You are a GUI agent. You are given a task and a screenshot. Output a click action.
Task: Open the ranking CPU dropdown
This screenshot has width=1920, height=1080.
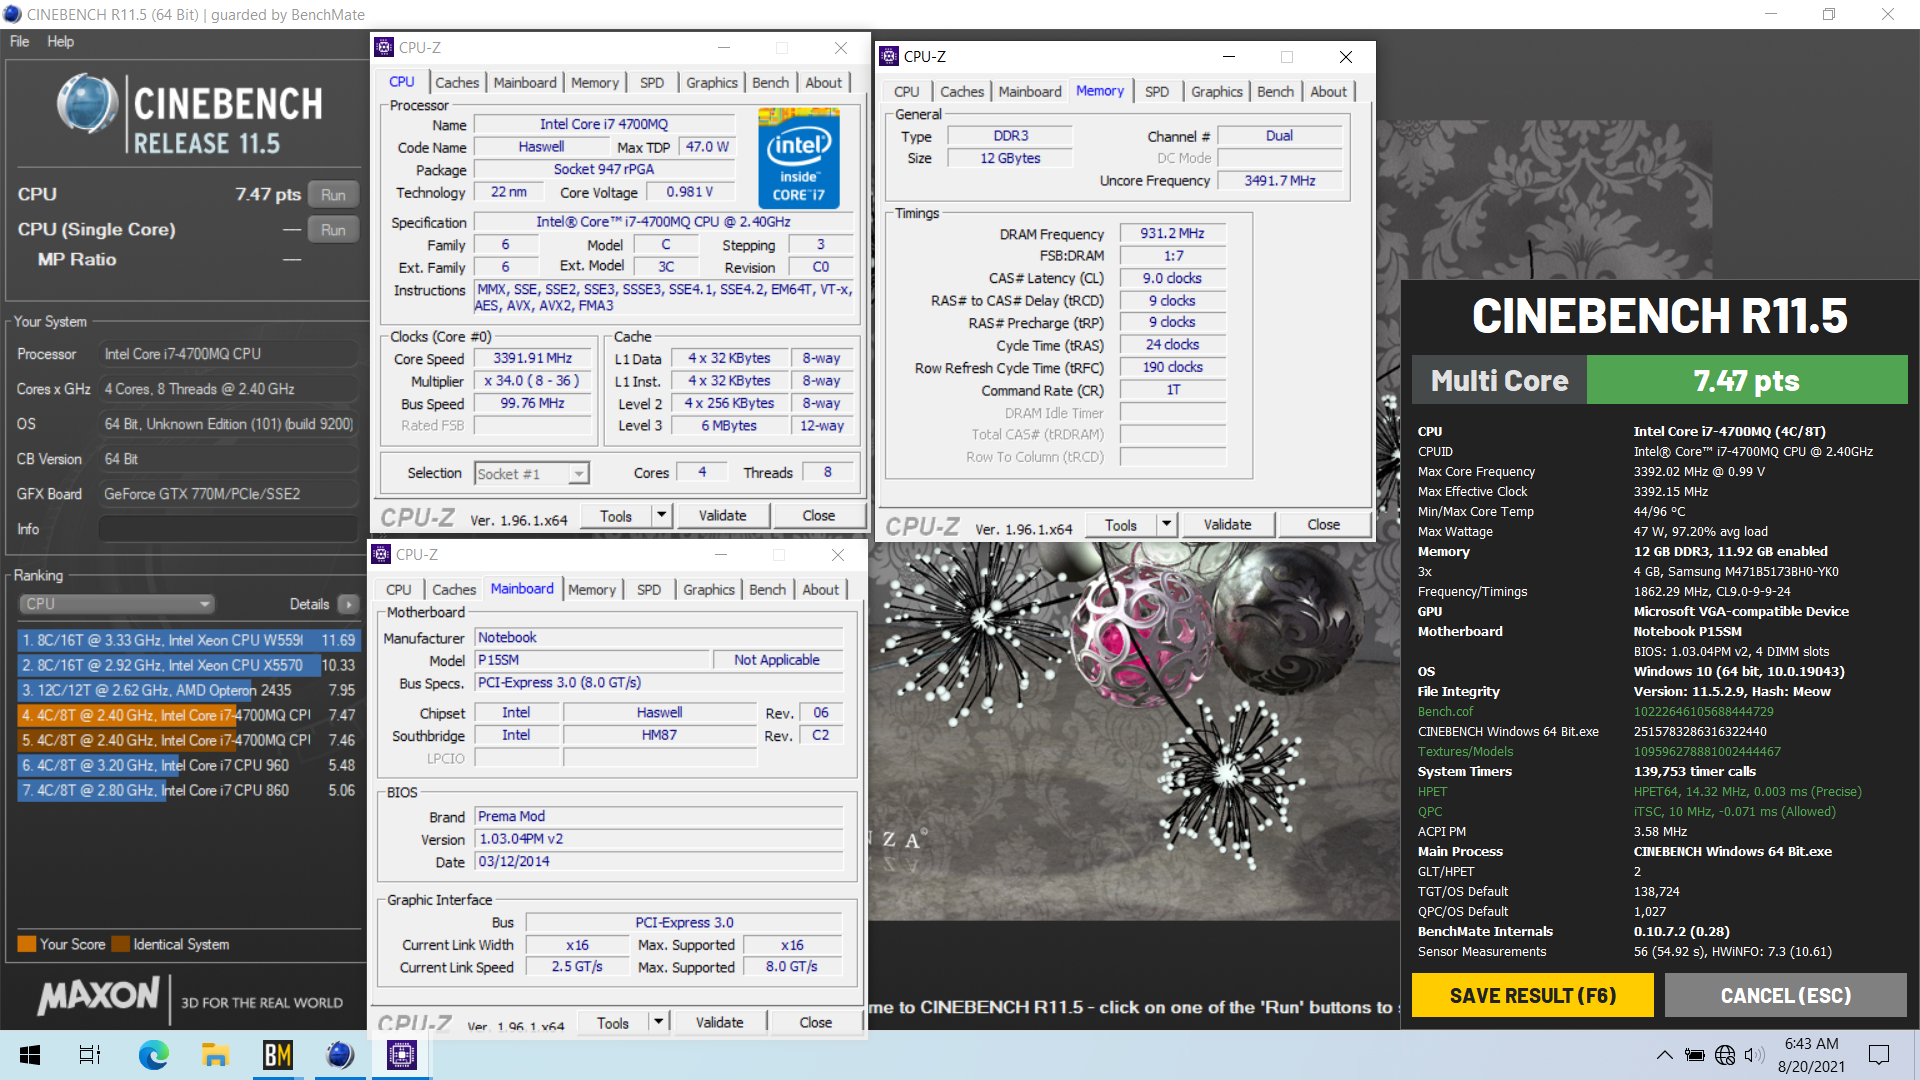[117, 604]
